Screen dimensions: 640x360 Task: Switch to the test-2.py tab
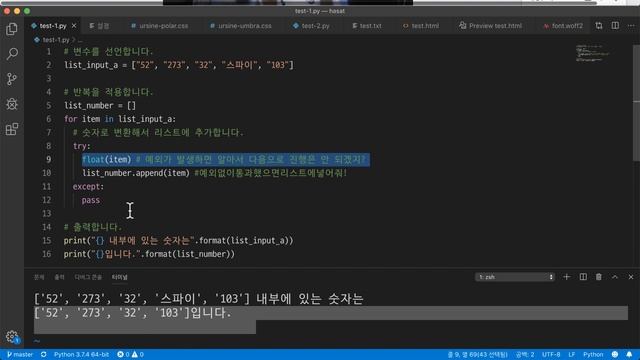click(311, 26)
